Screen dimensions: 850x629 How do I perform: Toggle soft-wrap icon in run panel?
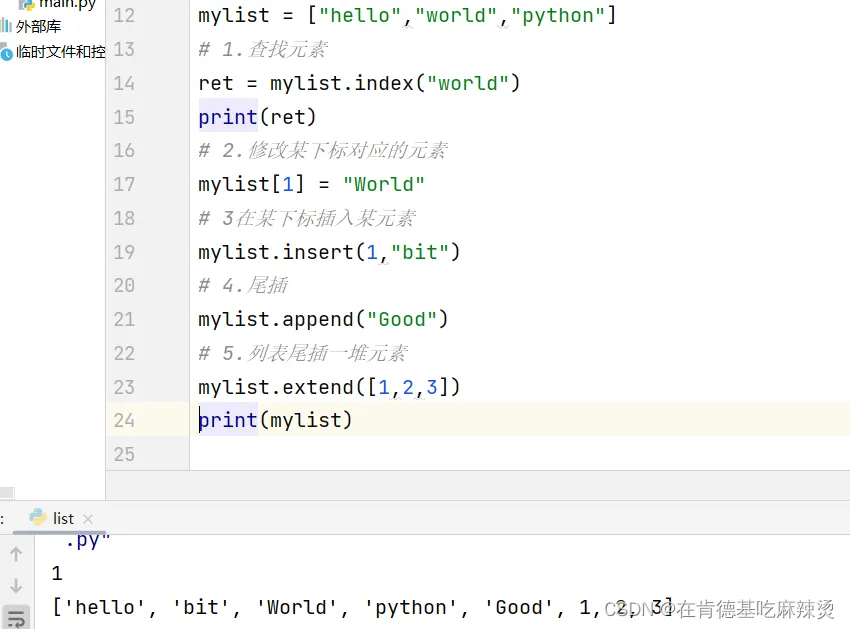pyautogui.click(x=16, y=618)
